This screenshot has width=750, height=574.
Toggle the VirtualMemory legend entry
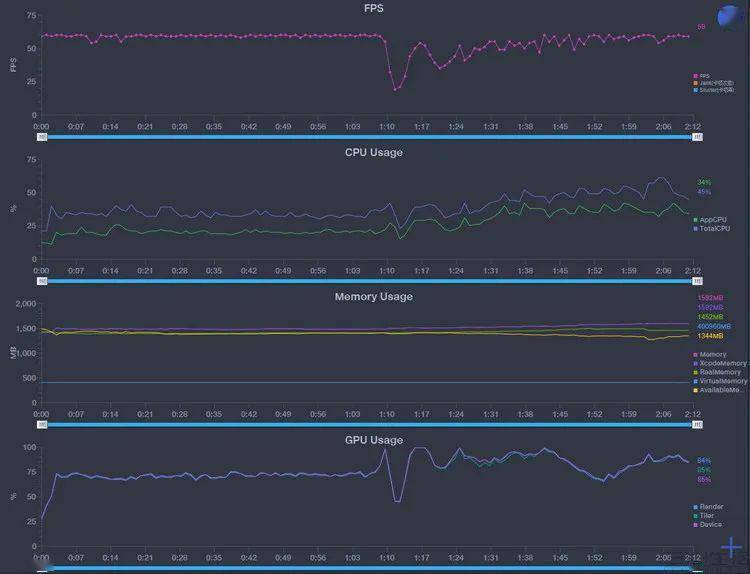tap(720, 381)
